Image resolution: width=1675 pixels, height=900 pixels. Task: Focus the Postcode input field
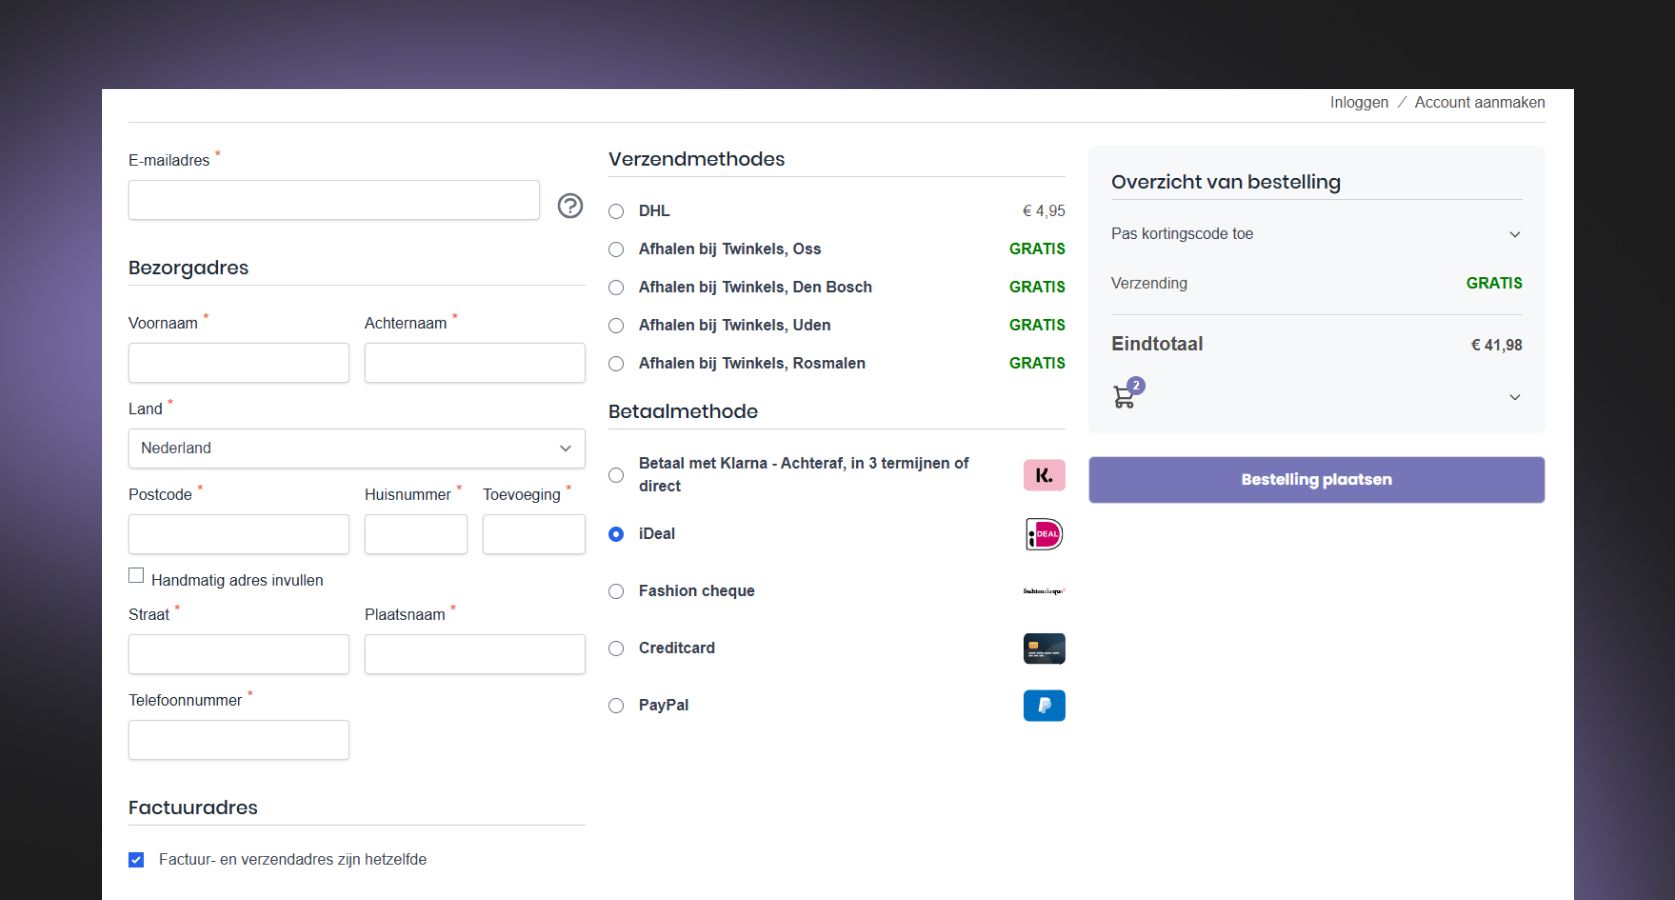pyautogui.click(x=239, y=534)
